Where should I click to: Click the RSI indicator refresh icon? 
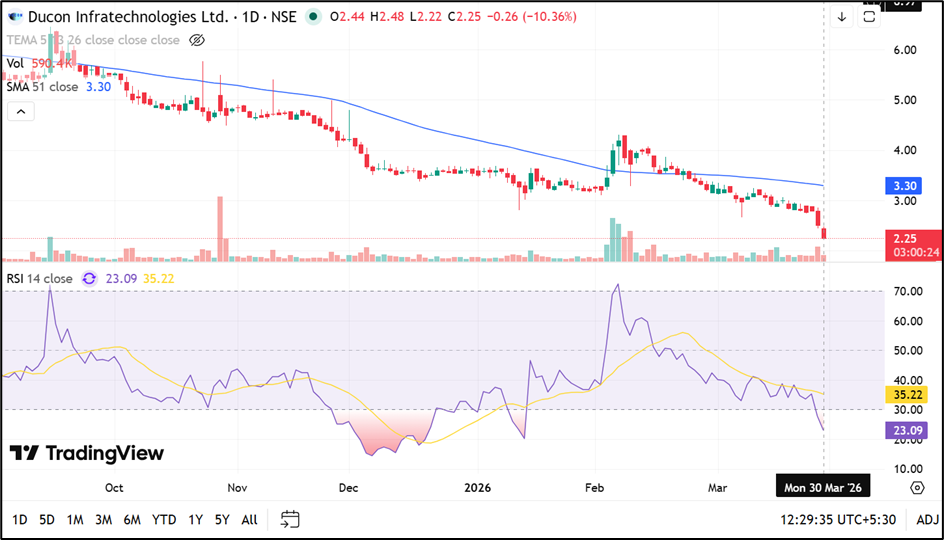89,279
